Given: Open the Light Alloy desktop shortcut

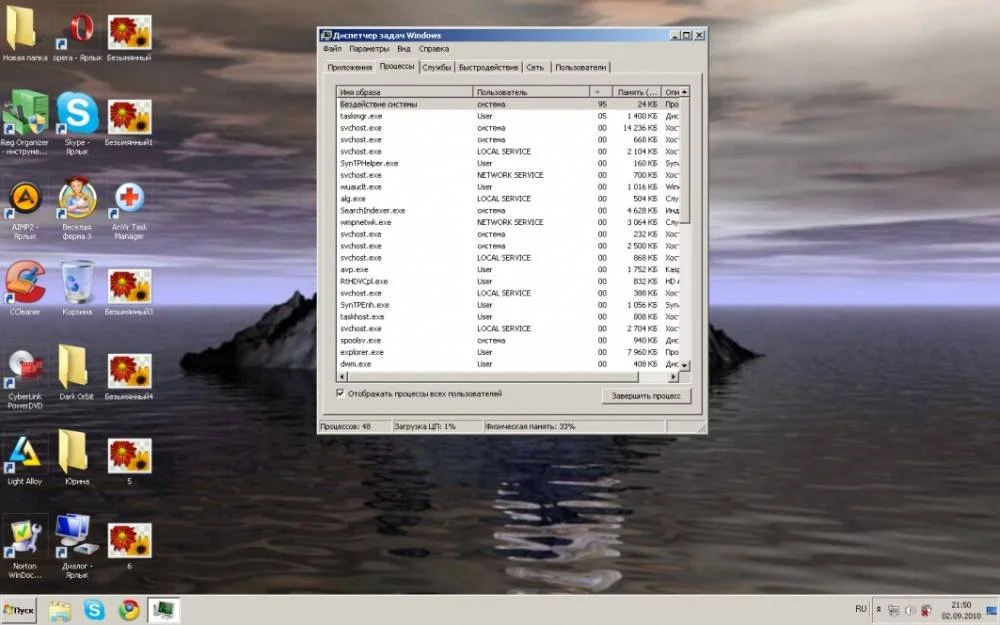Looking at the screenshot, I should 25,453.
